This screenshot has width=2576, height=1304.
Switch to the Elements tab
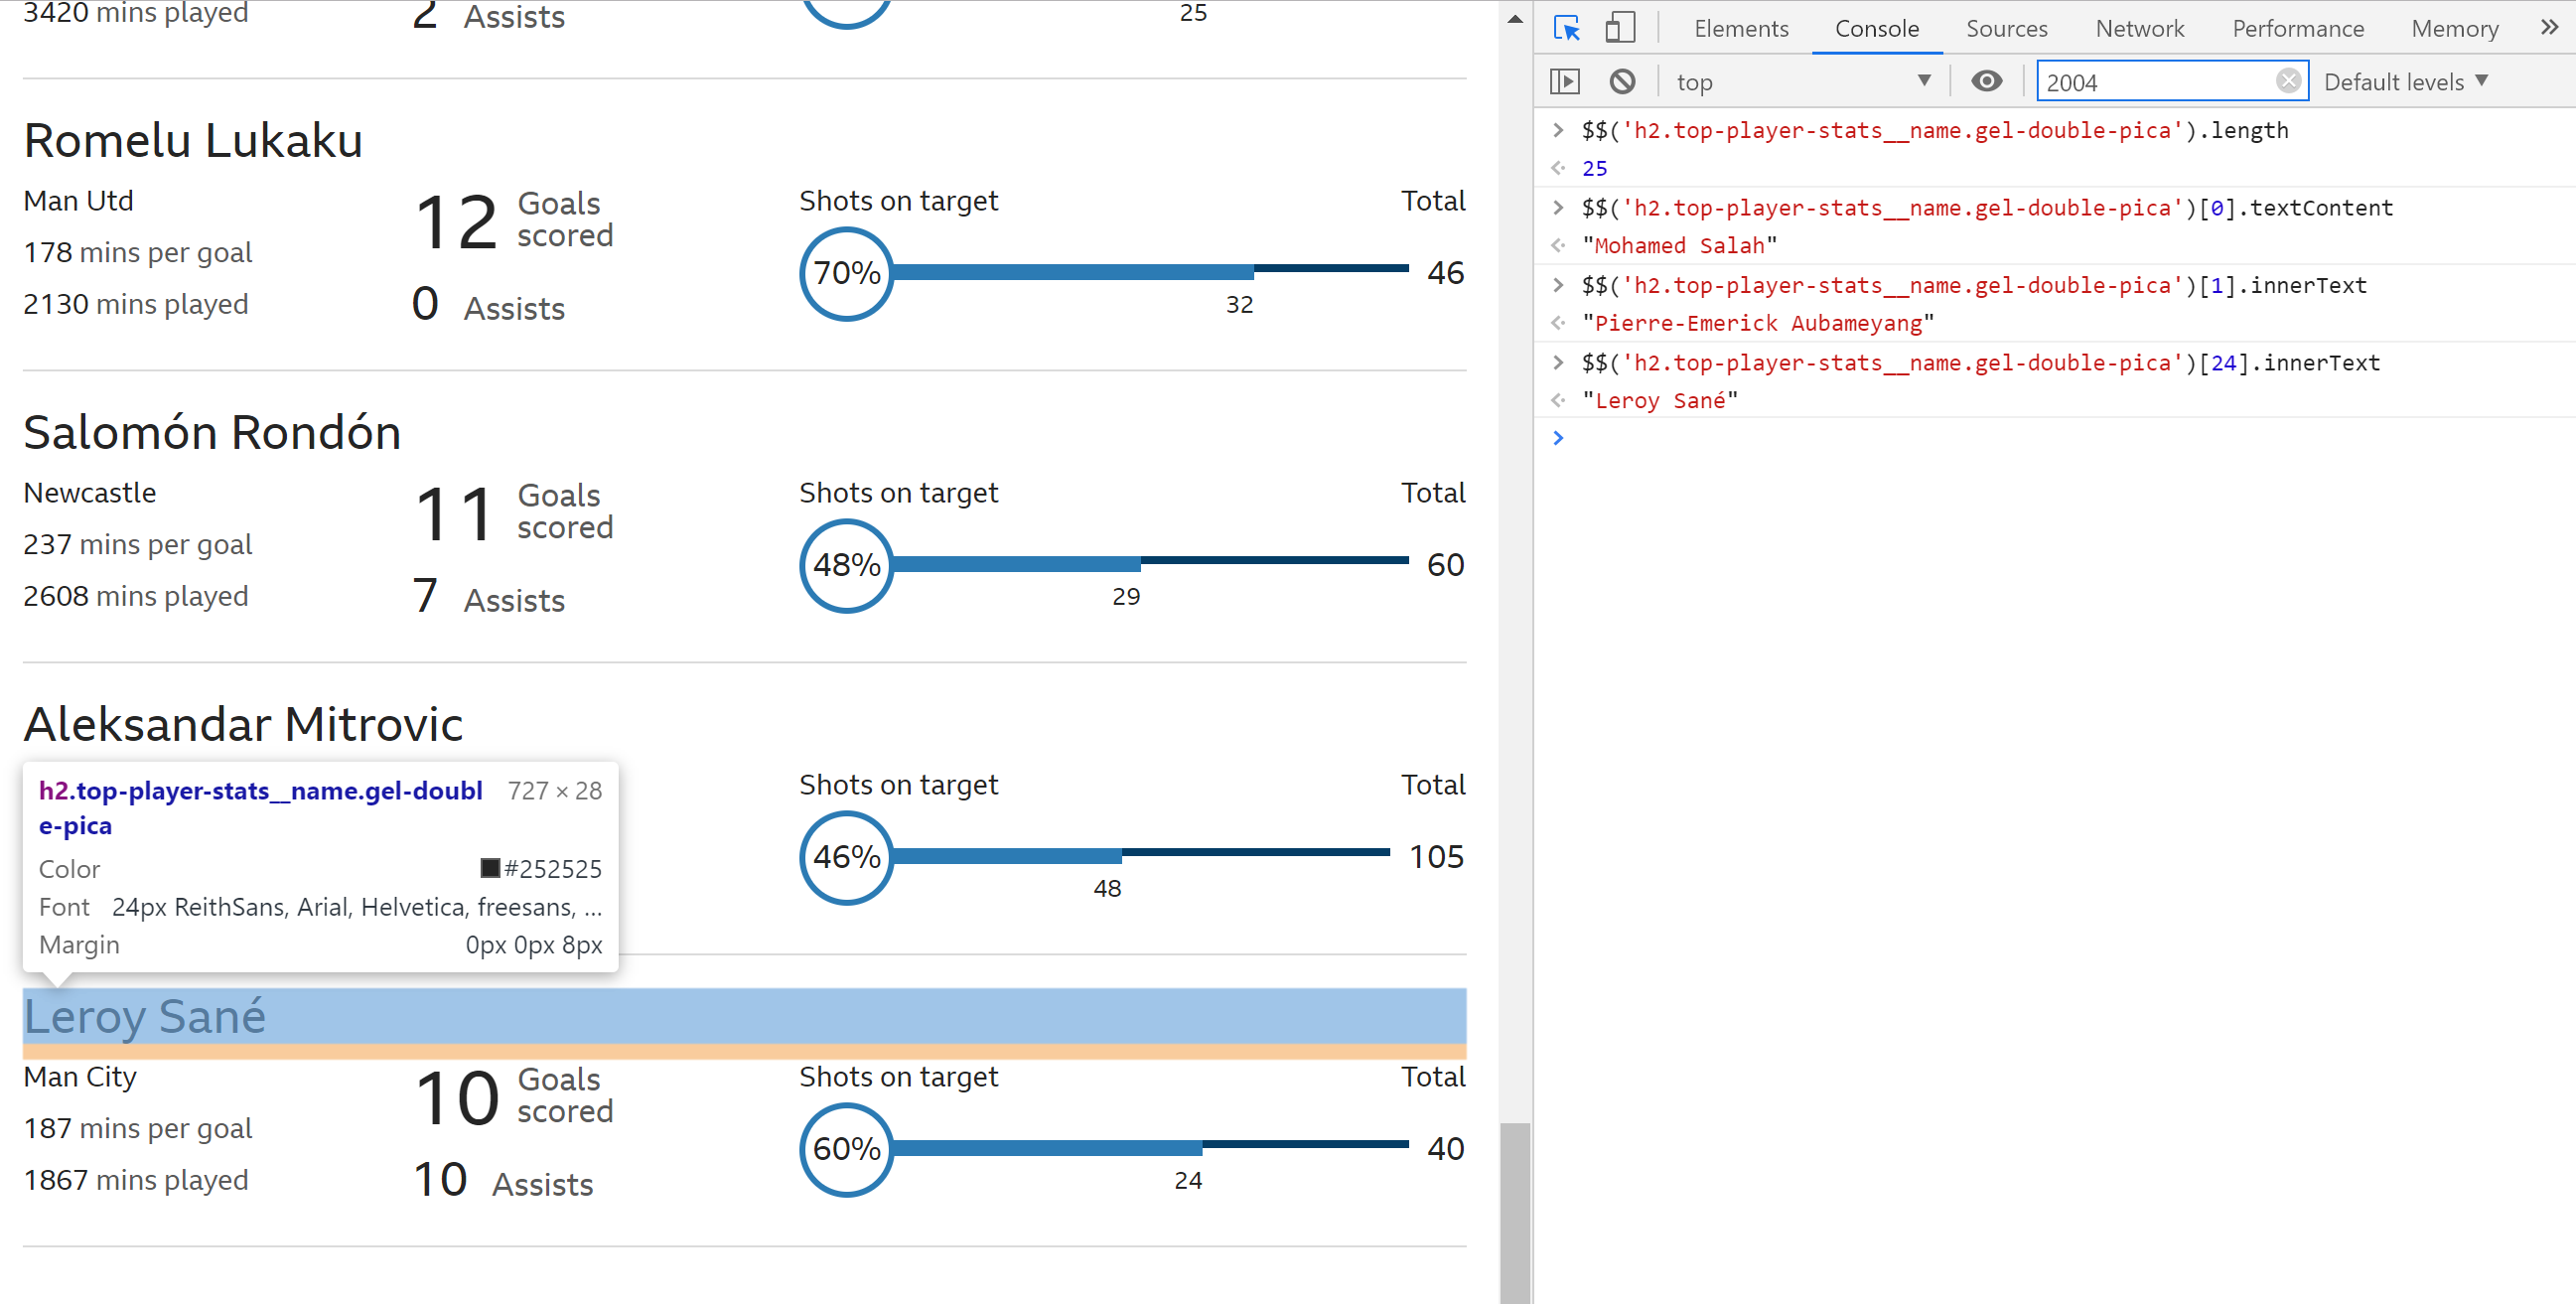pyautogui.click(x=1740, y=28)
